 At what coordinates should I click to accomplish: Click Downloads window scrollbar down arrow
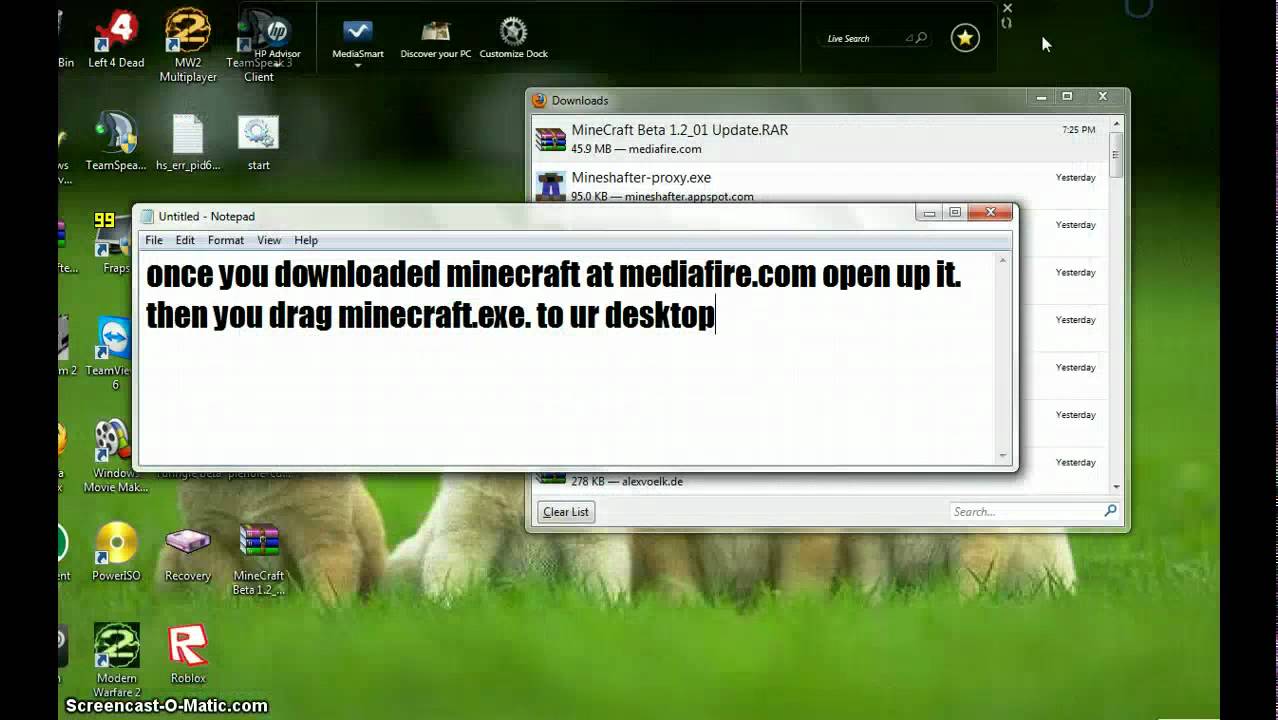coord(1117,486)
